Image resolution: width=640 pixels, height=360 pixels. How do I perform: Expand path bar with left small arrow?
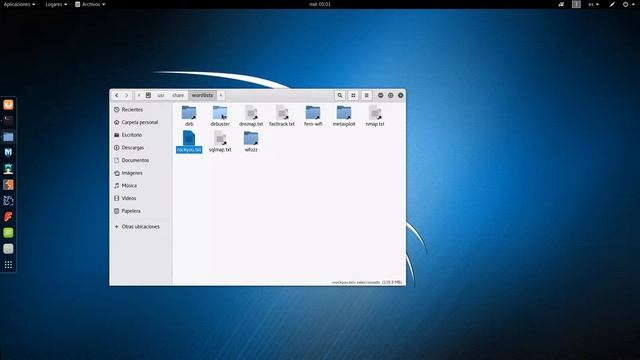[139, 96]
